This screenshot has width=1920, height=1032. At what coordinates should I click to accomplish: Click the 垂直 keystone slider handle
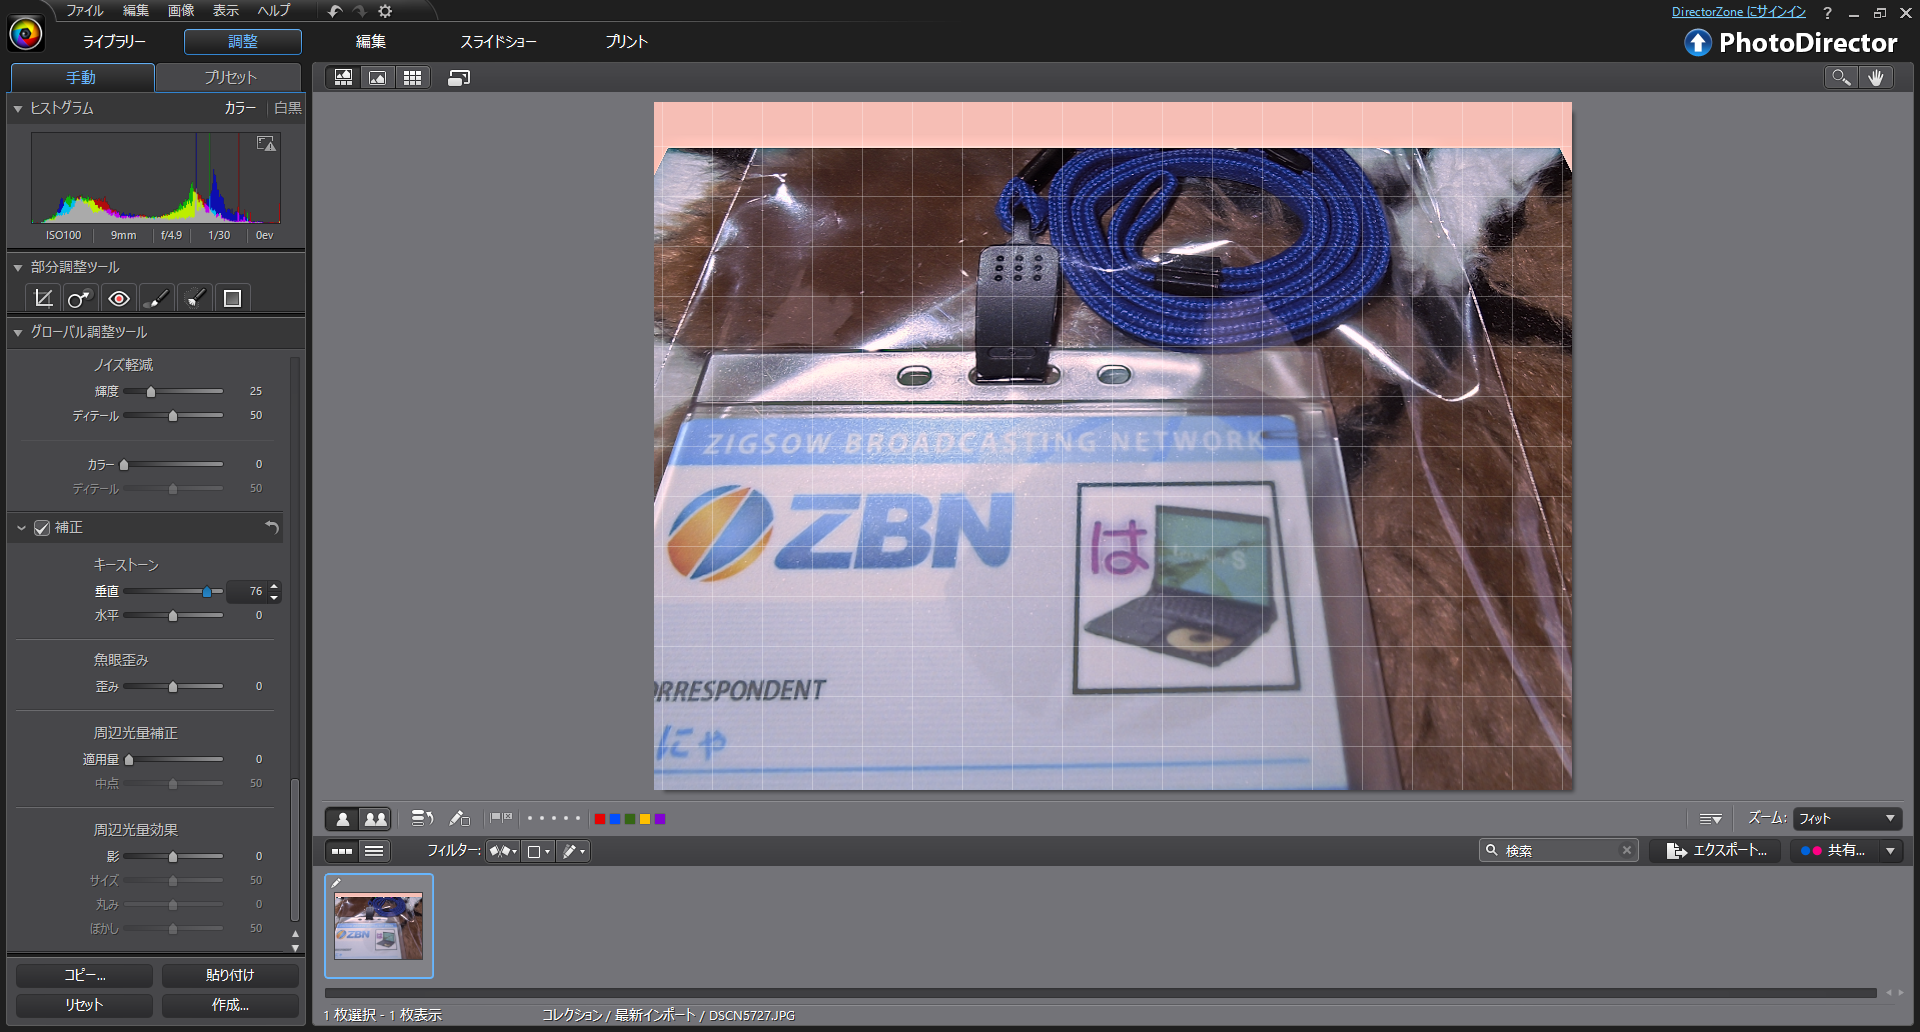click(207, 592)
